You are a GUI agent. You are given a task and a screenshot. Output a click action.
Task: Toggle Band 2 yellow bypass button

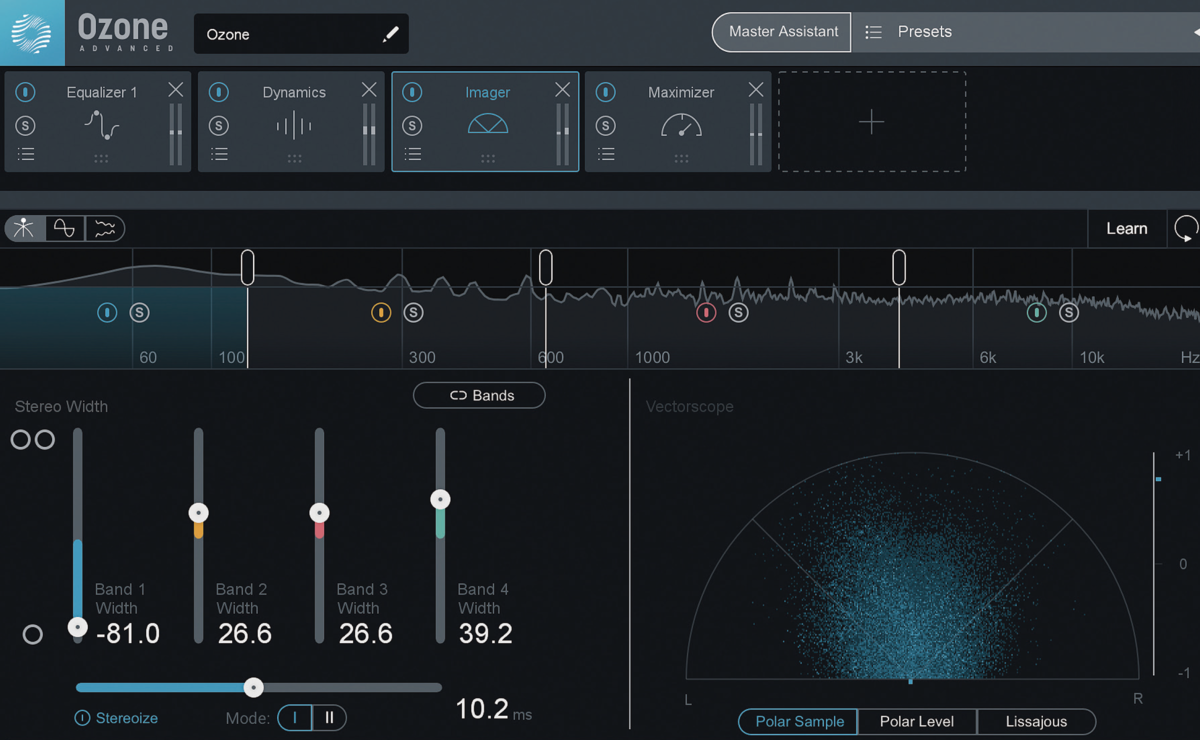pyautogui.click(x=381, y=313)
